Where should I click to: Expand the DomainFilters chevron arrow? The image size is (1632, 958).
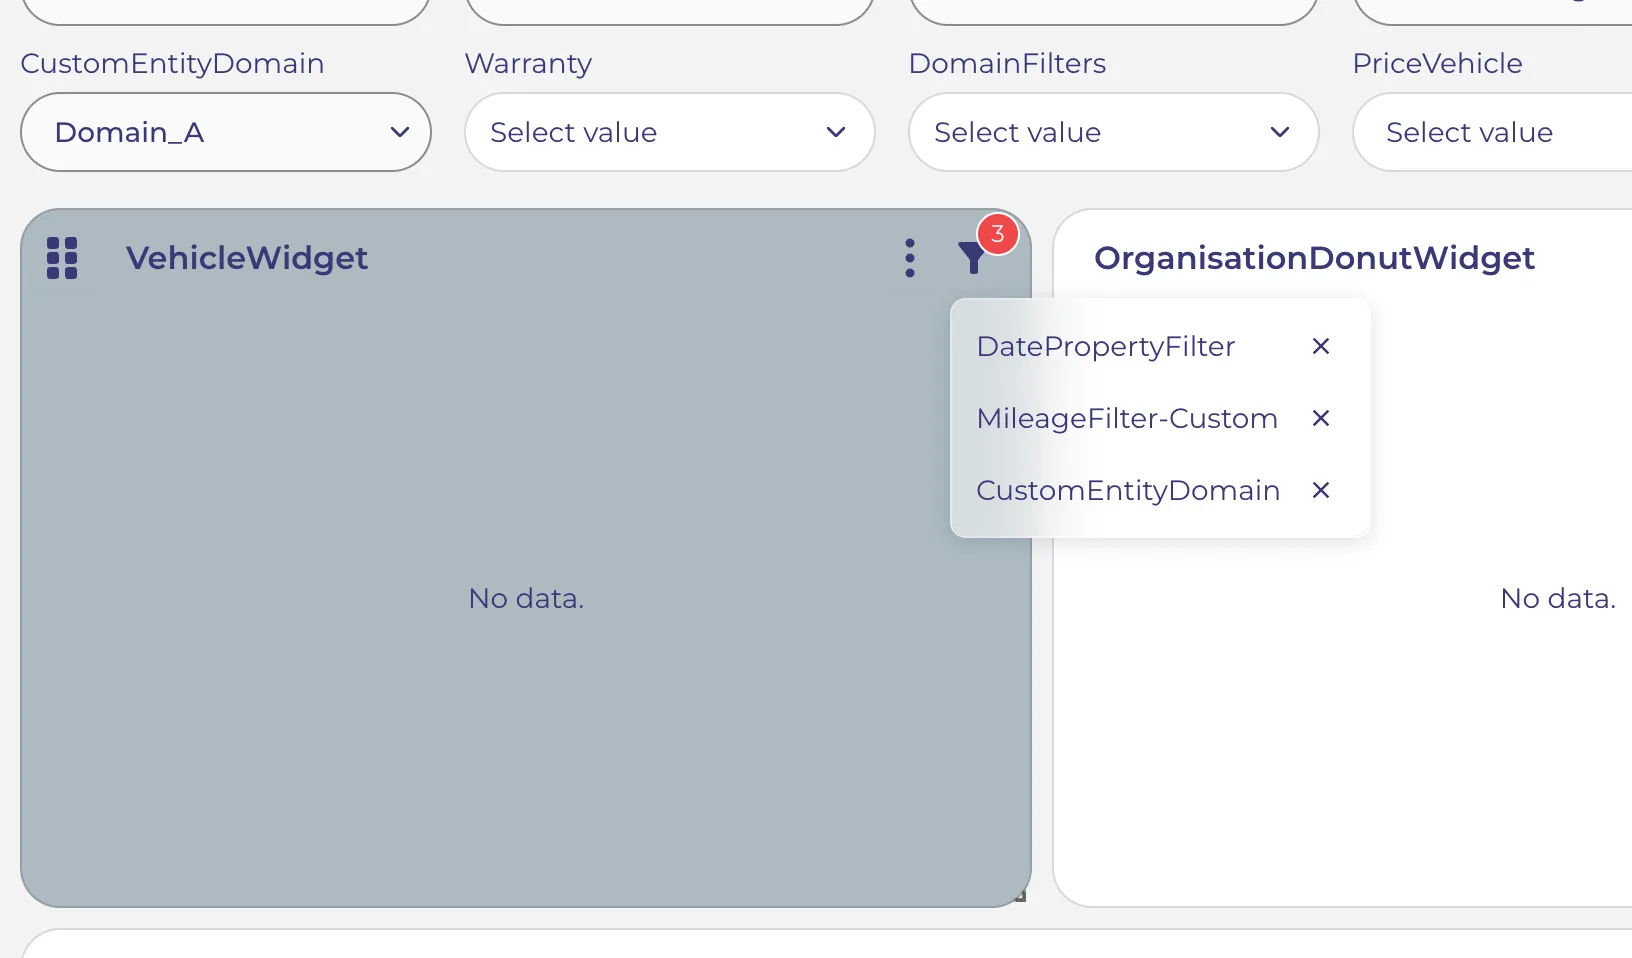pos(1280,132)
